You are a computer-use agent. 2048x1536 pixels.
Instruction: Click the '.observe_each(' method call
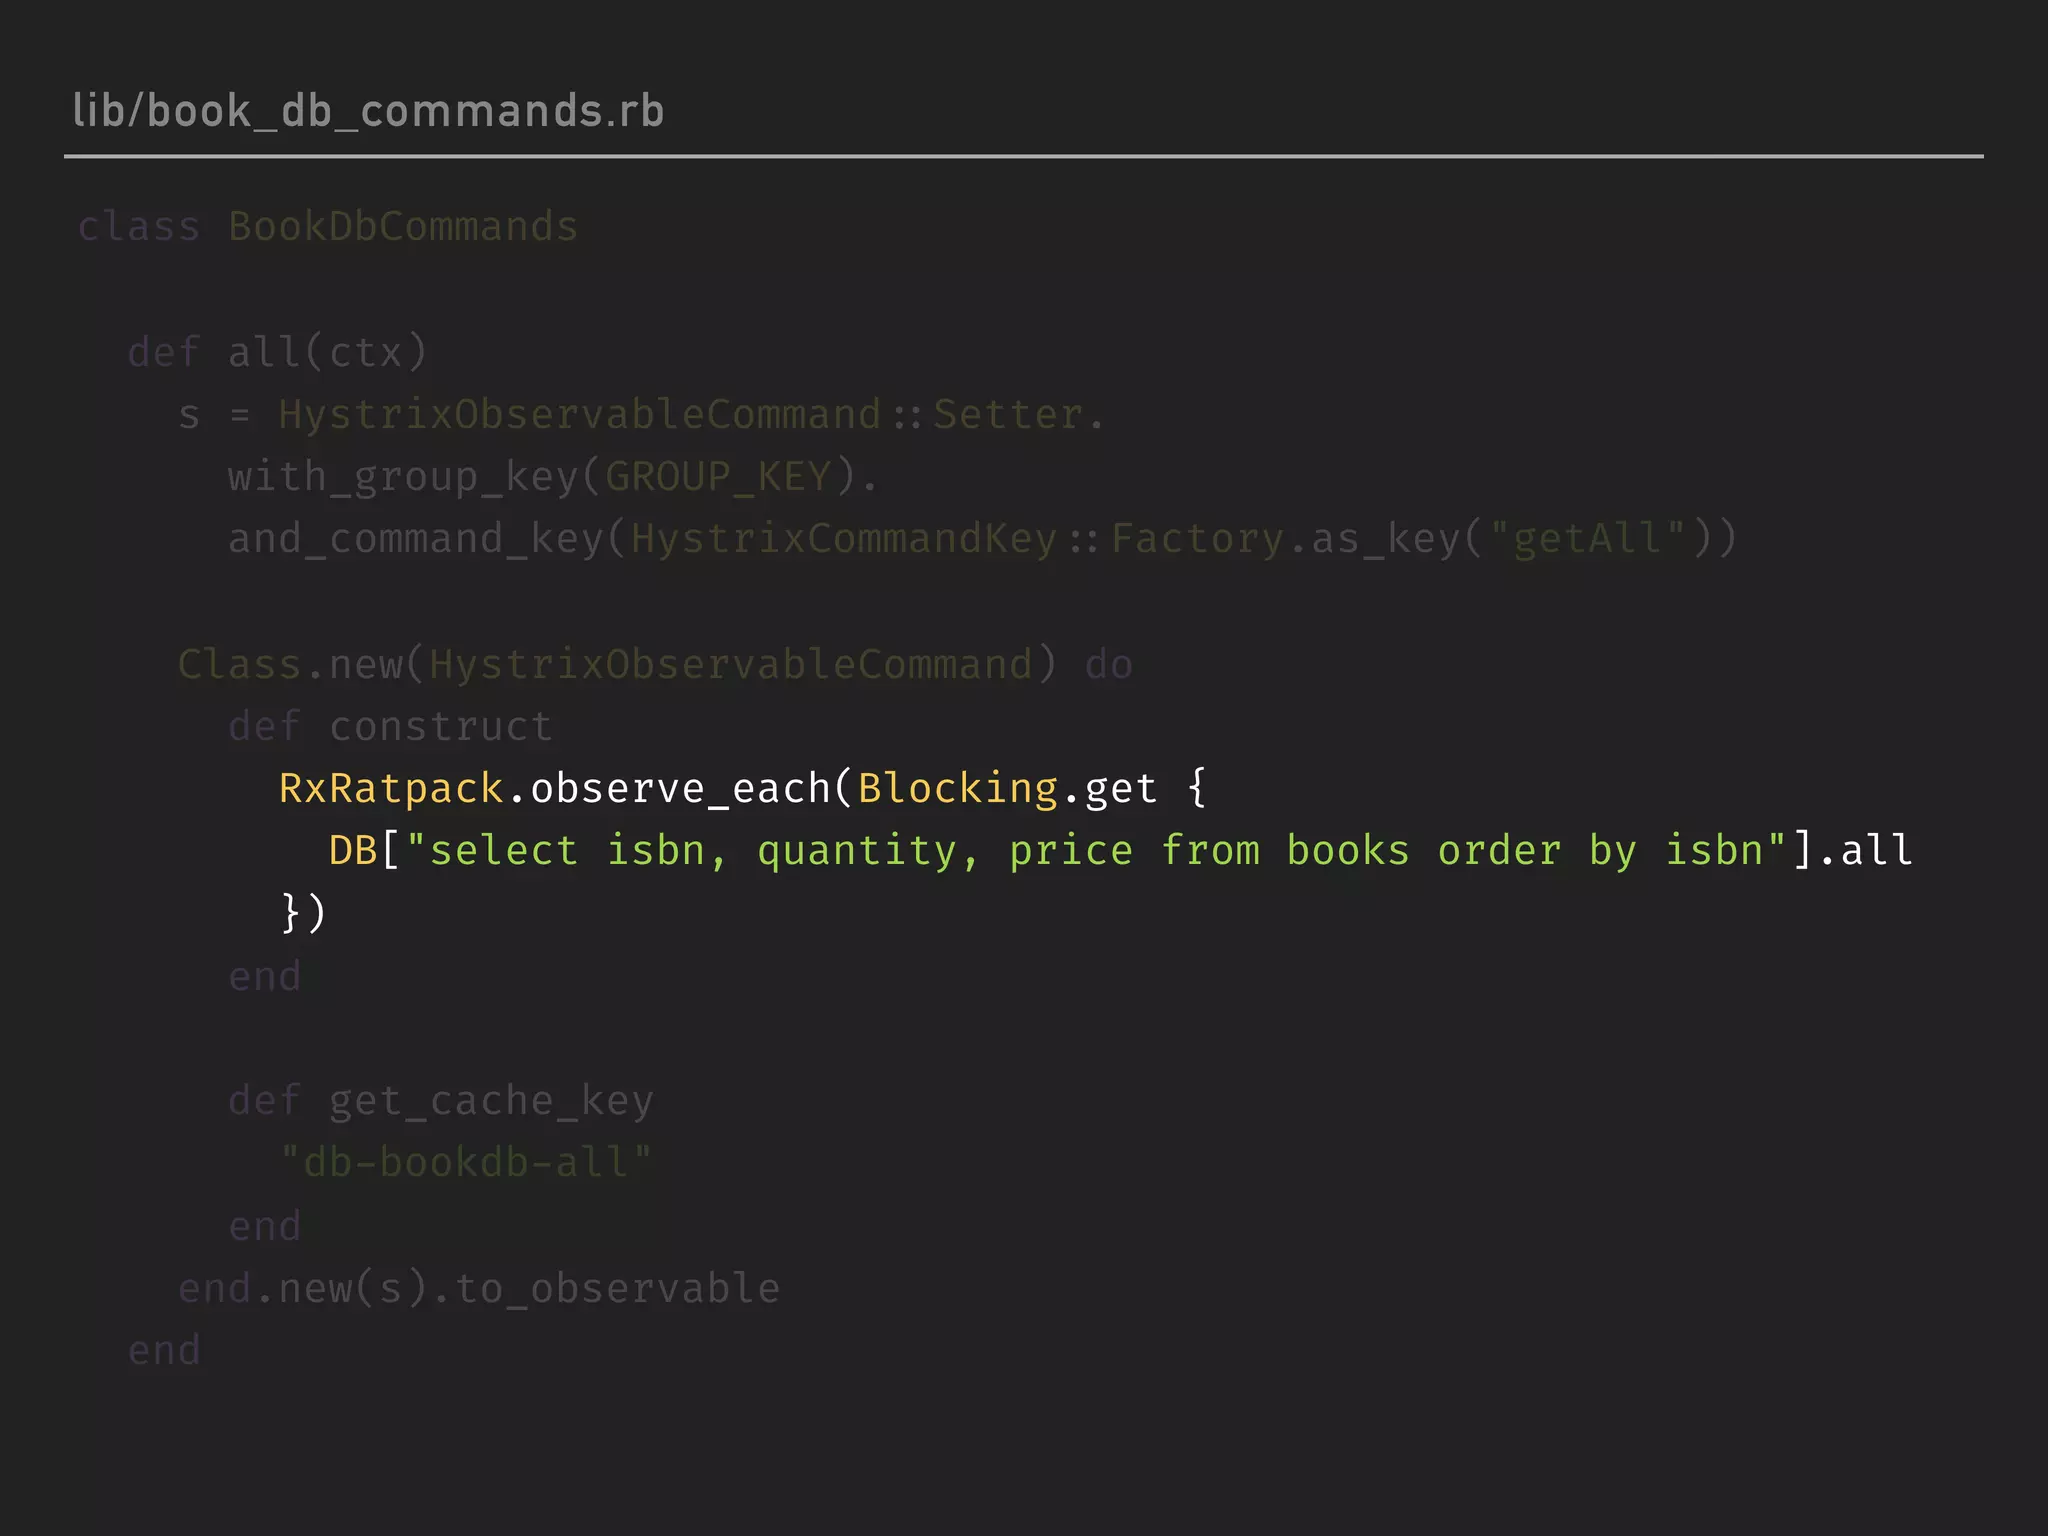point(680,789)
